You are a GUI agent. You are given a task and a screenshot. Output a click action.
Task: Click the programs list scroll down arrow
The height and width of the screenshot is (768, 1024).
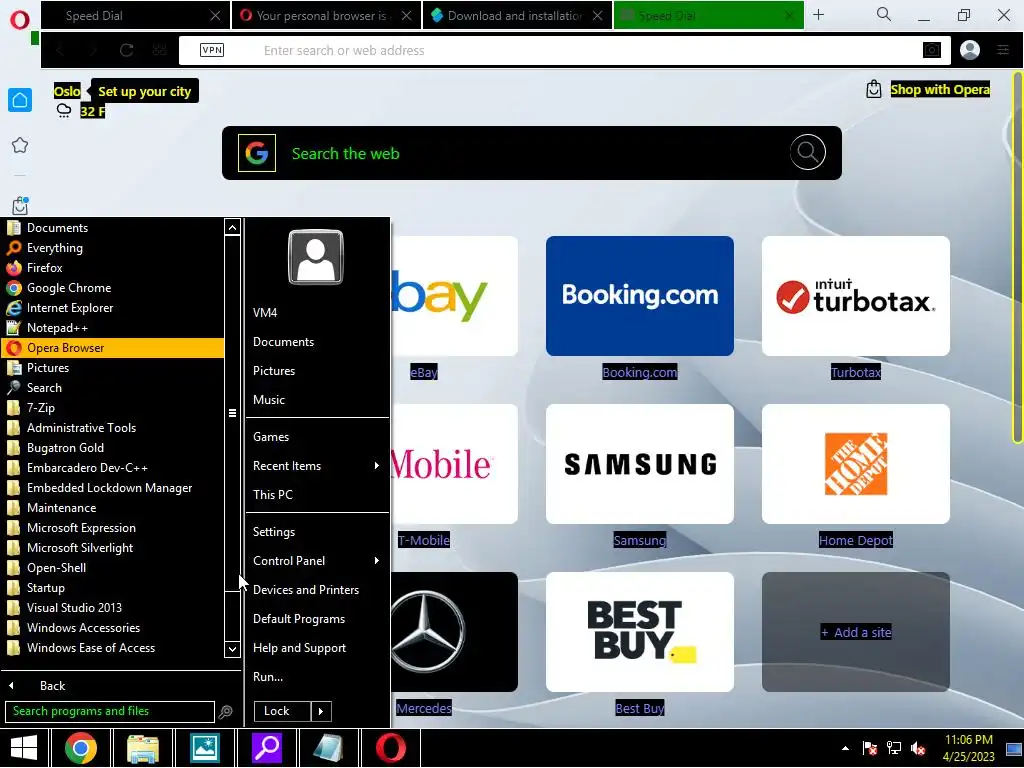[232, 648]
